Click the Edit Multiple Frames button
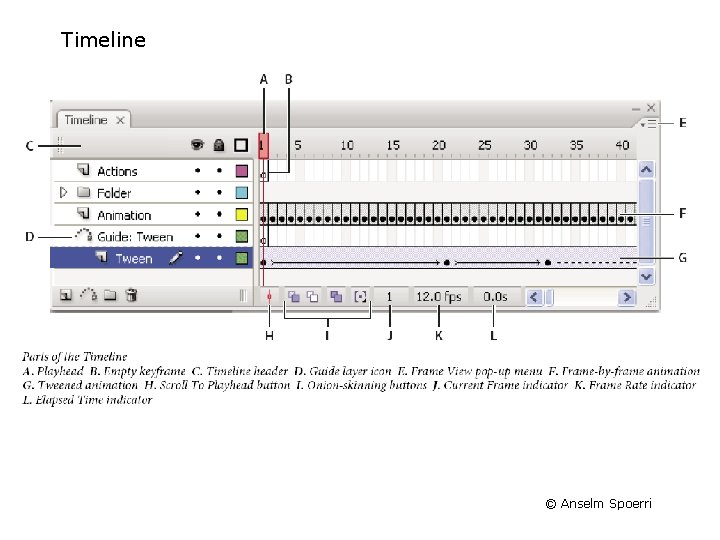 [336, 297]
